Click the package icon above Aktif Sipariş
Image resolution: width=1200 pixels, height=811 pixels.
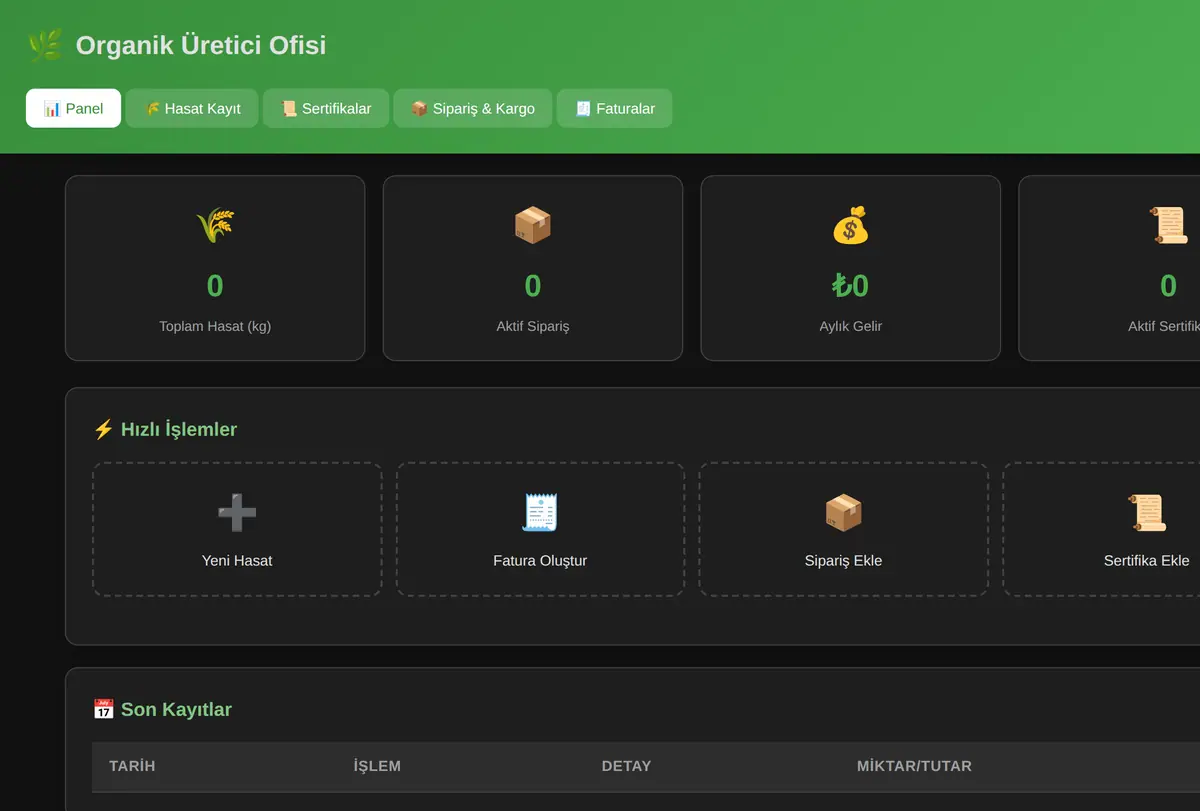click(533, 225)
